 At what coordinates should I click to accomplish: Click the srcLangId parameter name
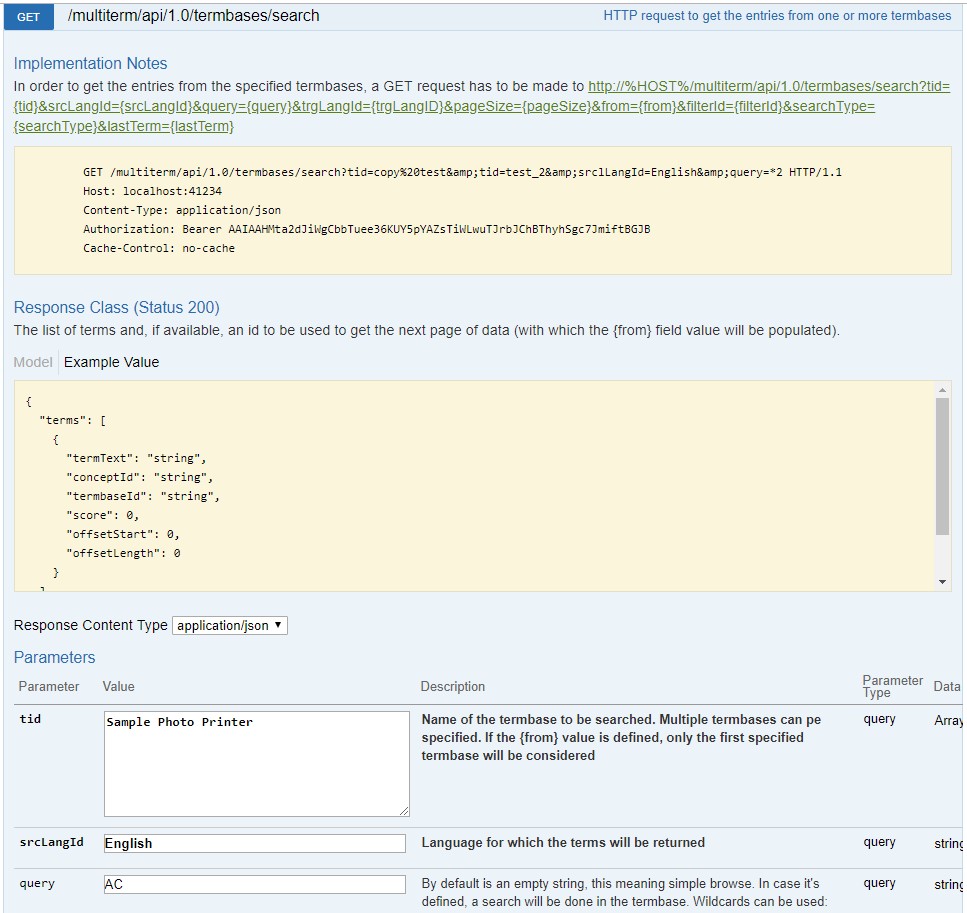click(x=51, y=842)
